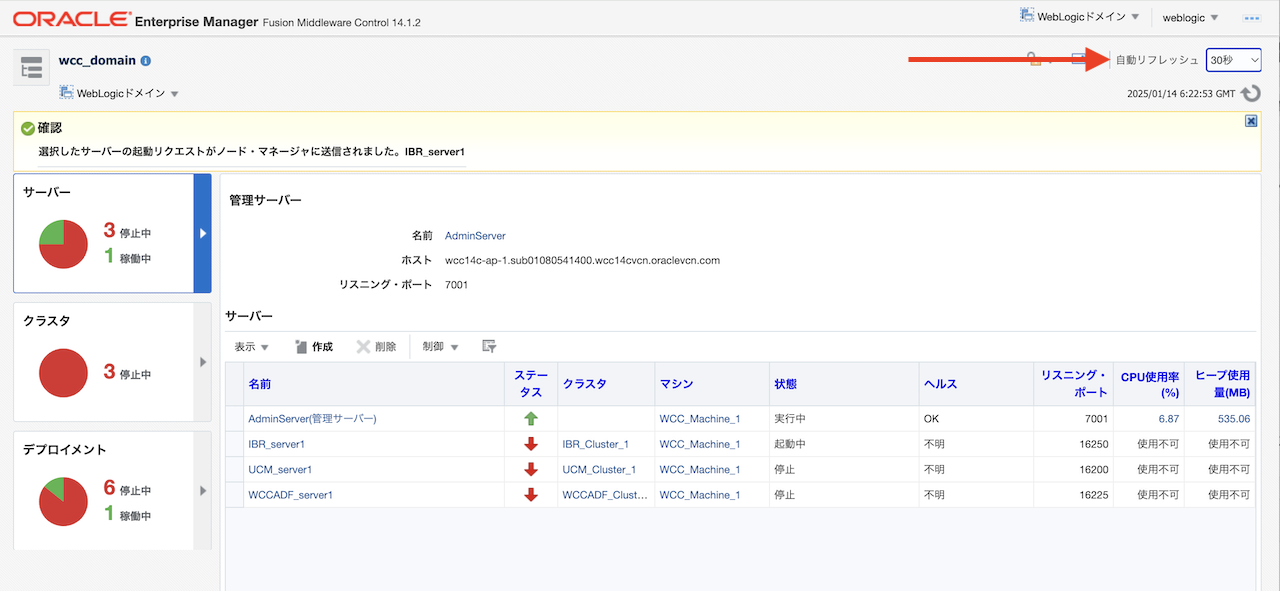Image resolution: width=1280 pixels, height=591 pixels.
Task: Expand the デプロイメント panel arrow
Action: (203, 490)
